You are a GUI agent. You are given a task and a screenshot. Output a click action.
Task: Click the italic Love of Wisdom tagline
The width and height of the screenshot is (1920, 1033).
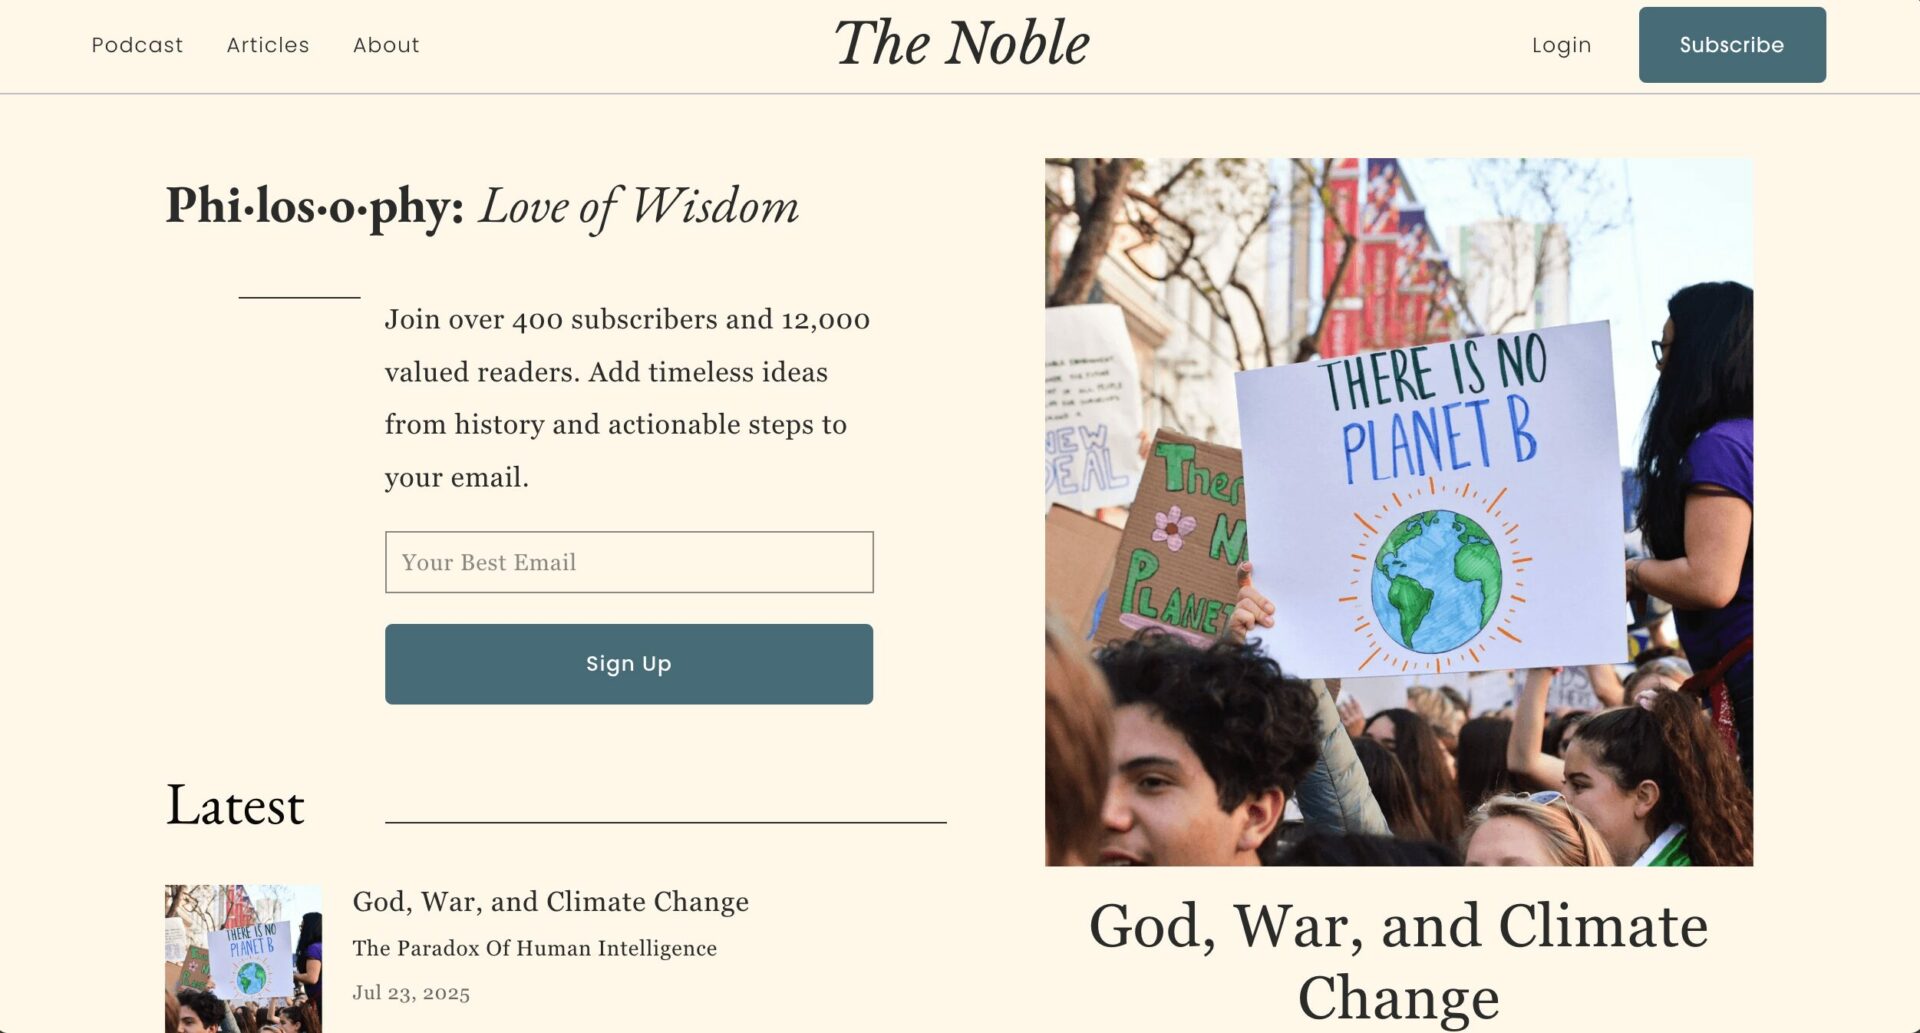point(638,207)
